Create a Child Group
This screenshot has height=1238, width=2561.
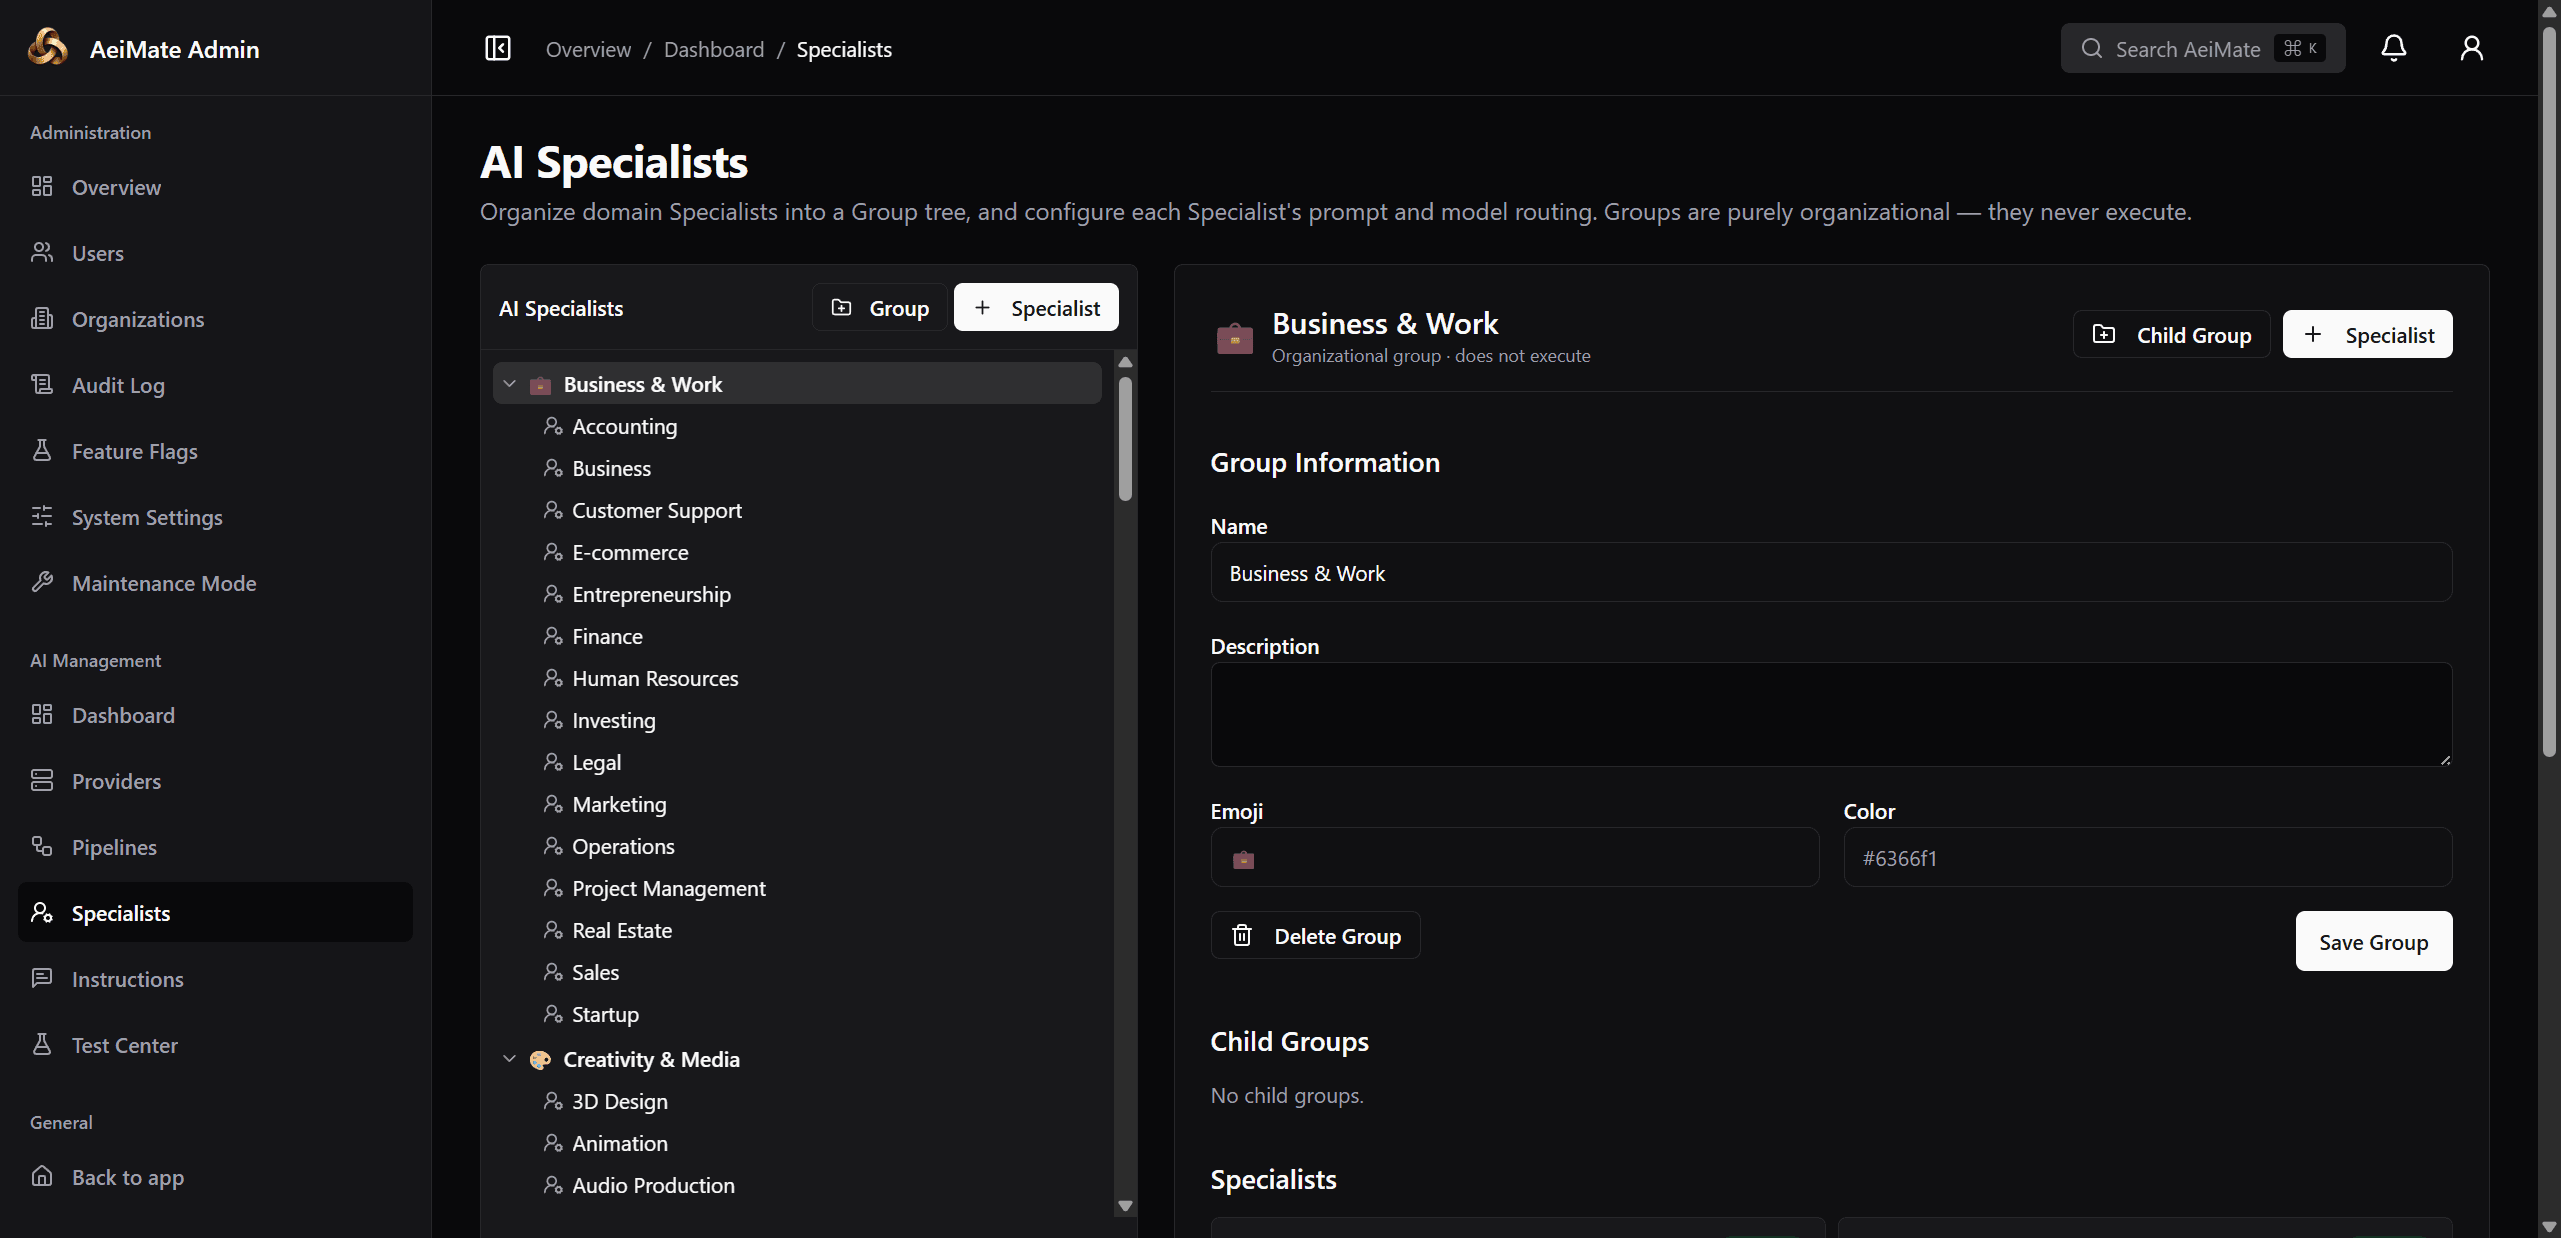[2171, 334]
